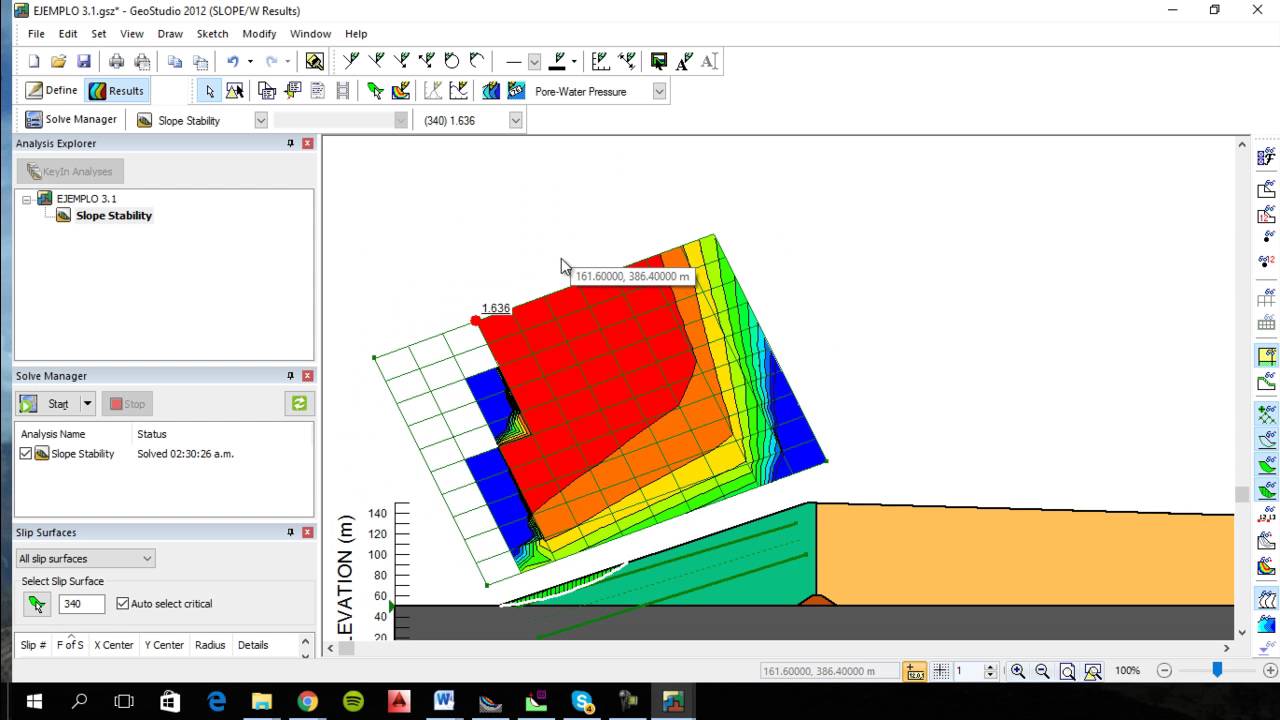This screenshot has height=720, width=1280.
Task: Uncheck the Slope Stability analysis checkbox
Action: (26, 454)
